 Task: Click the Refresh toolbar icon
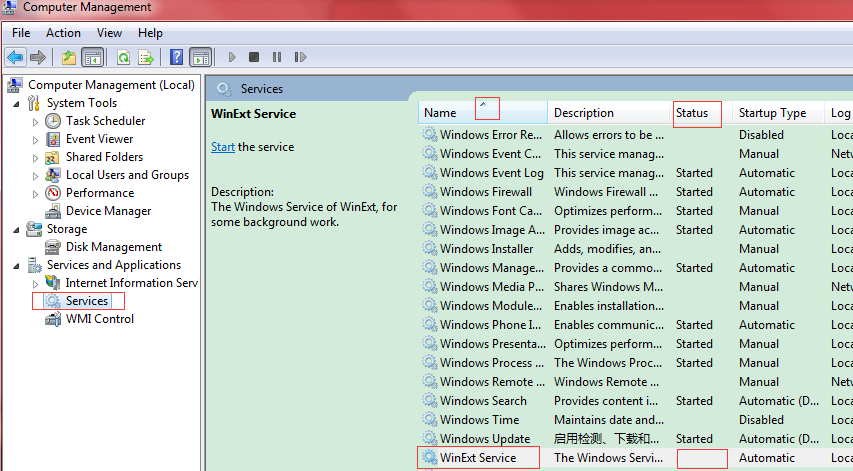click(123, 57)
